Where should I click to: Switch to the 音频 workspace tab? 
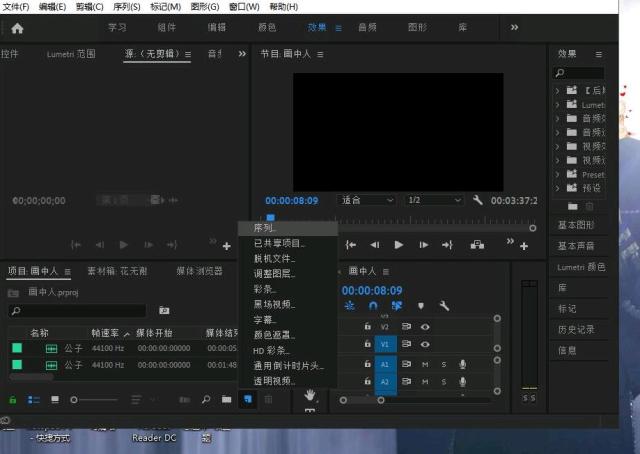[367, 27]
